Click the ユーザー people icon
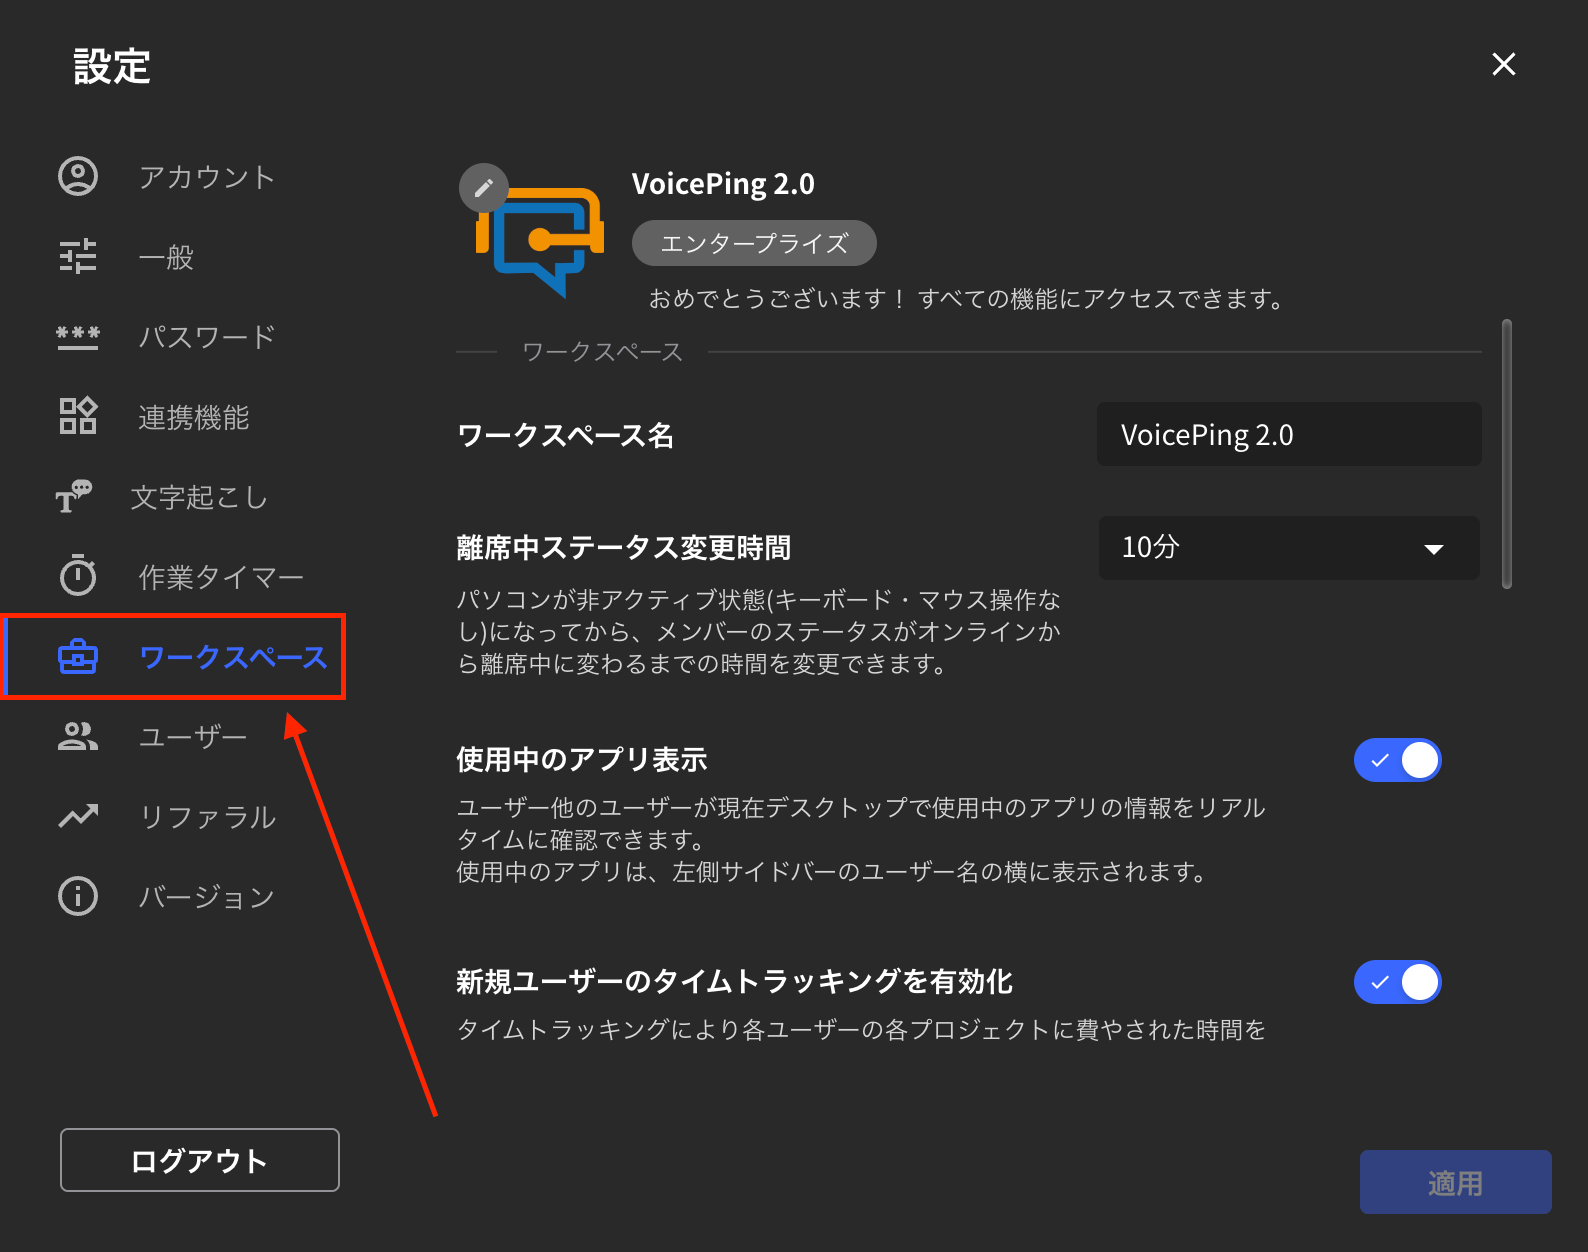Image resolution: width=1588 pixels, height=1252 pixels. click(x=78, y=737)
